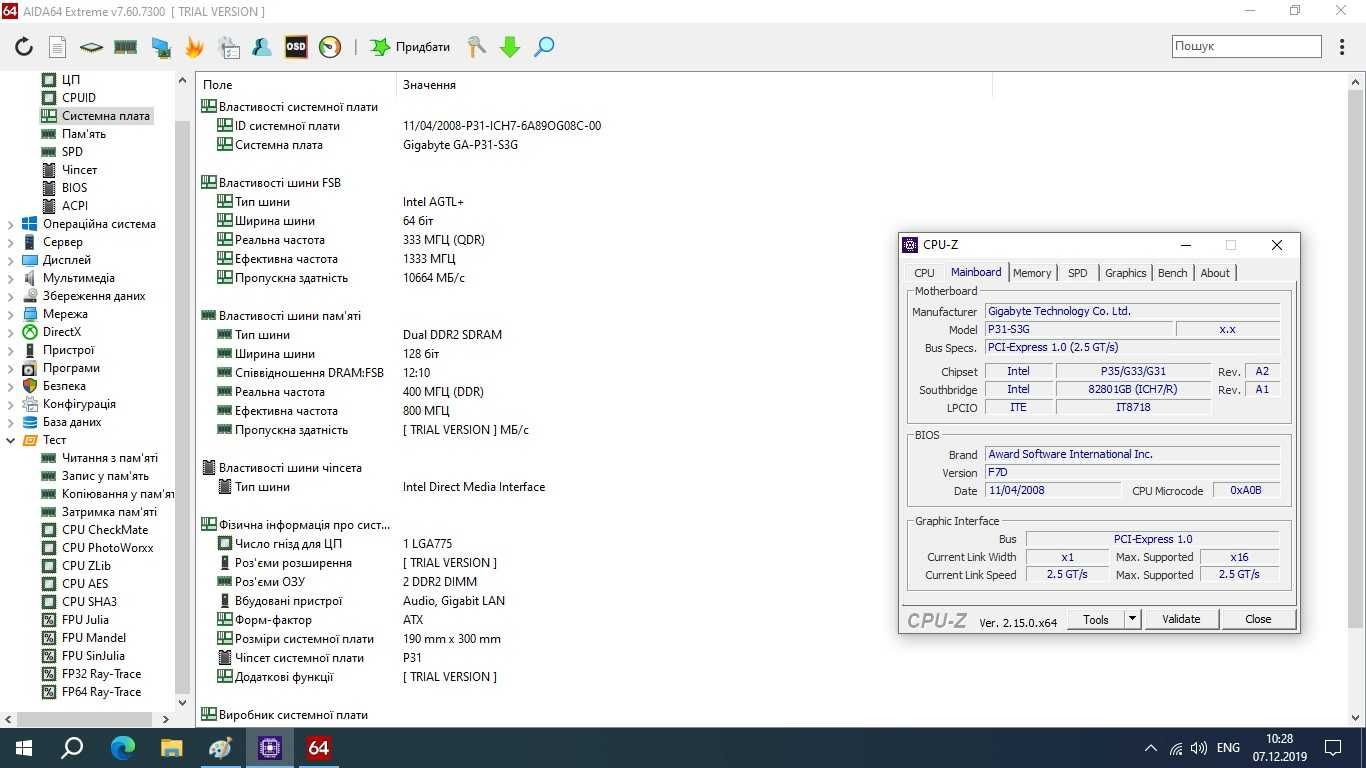The height and width of the screenshot is (768, 1366).
Task: Expand the Сервер tree node
Action: (11, 242)
